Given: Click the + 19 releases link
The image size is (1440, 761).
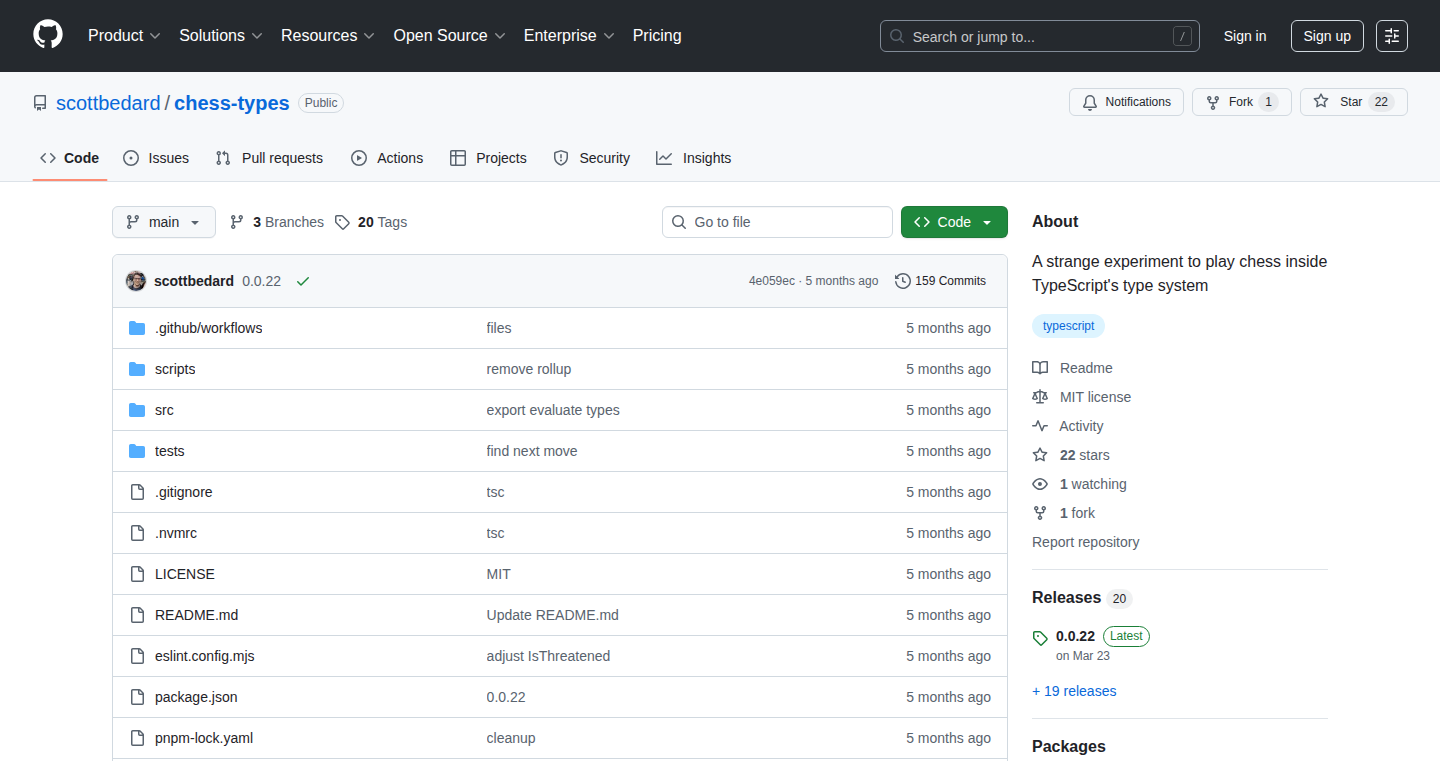Looking at the screenshot, I should click(x=1074, y=691).
